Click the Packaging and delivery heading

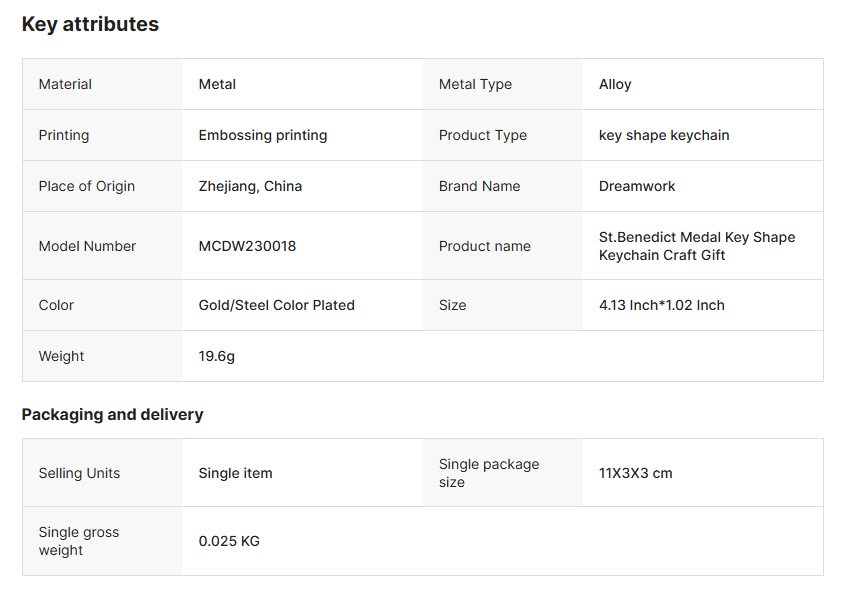pos(112,414)
